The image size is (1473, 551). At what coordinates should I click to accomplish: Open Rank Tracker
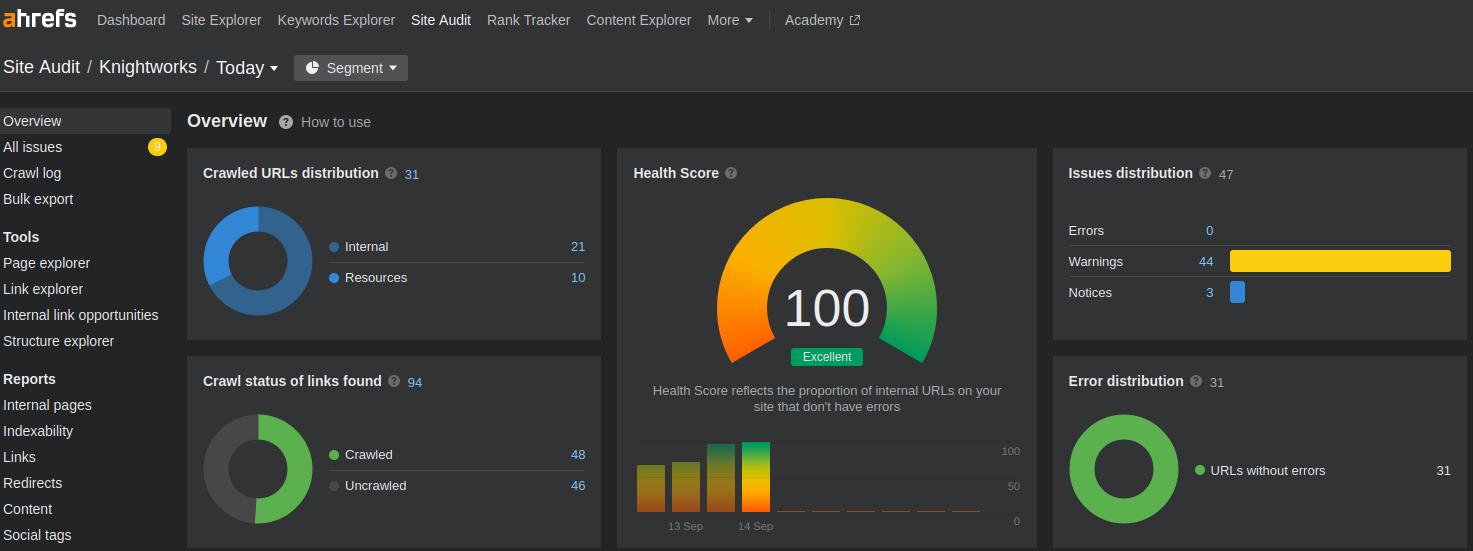click(528, 20)
